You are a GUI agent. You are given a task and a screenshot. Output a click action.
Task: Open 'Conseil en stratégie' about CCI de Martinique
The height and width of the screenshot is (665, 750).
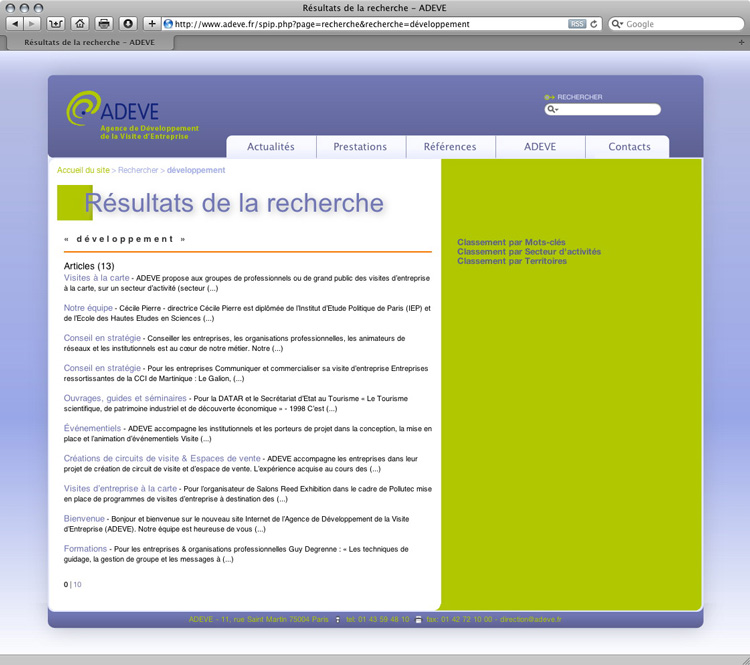[102, 368]
